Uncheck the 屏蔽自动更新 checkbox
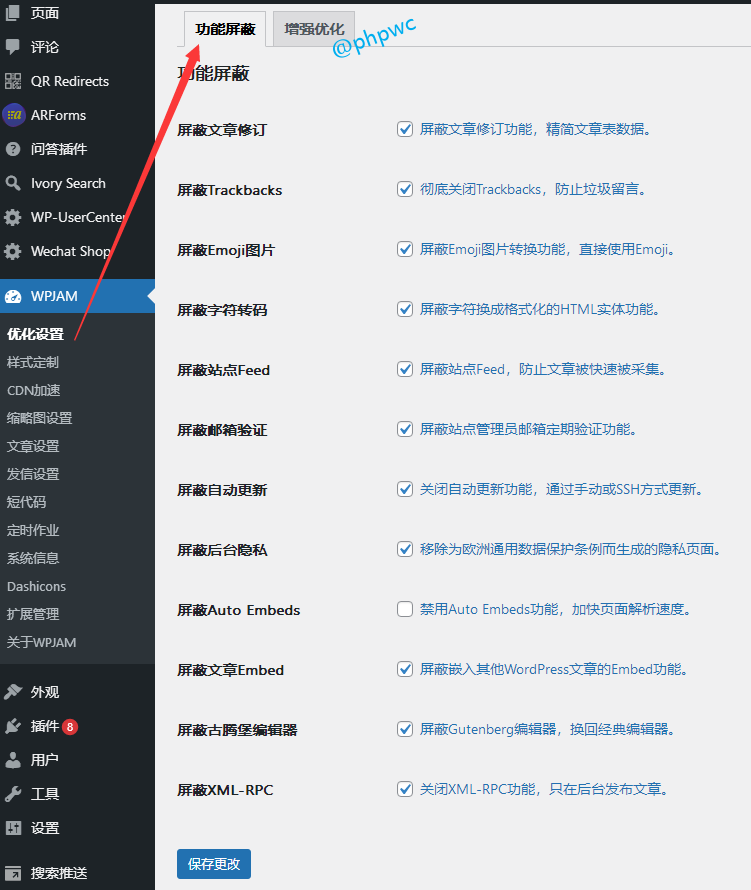This screenshot has height=890, width=751. coord(405,489)
